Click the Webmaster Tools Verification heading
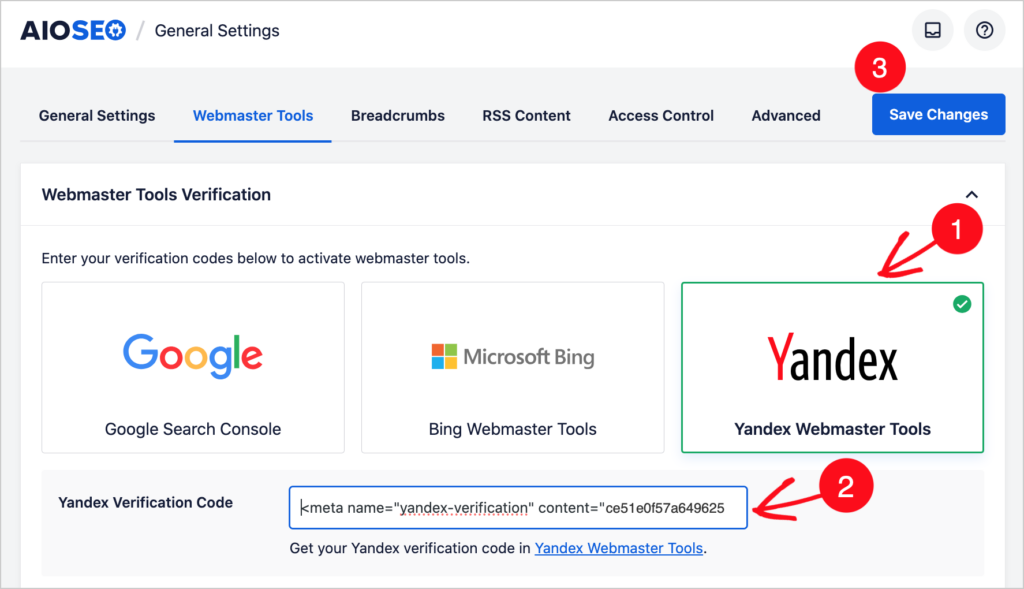The width and height of the screenshot is (1024, 589). [x=156, y=195]
